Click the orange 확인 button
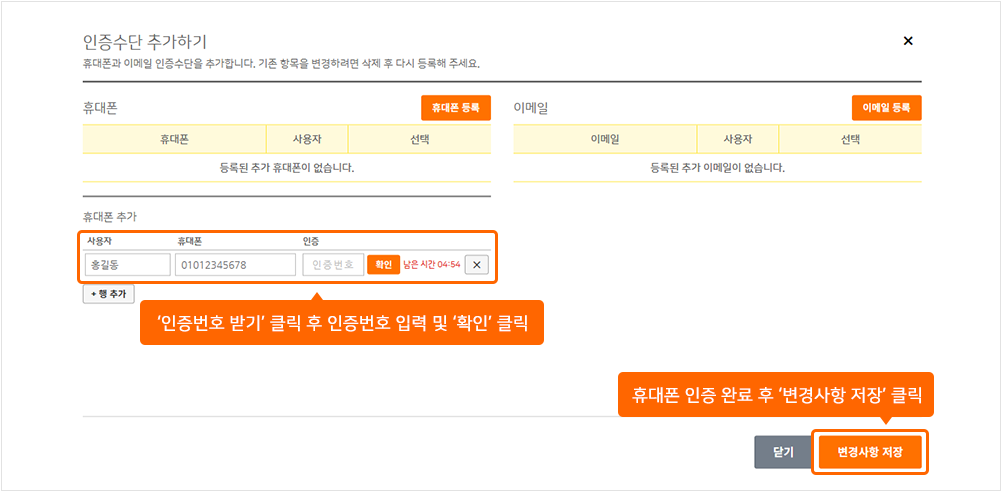1002x493 pixels. [383, 265]
